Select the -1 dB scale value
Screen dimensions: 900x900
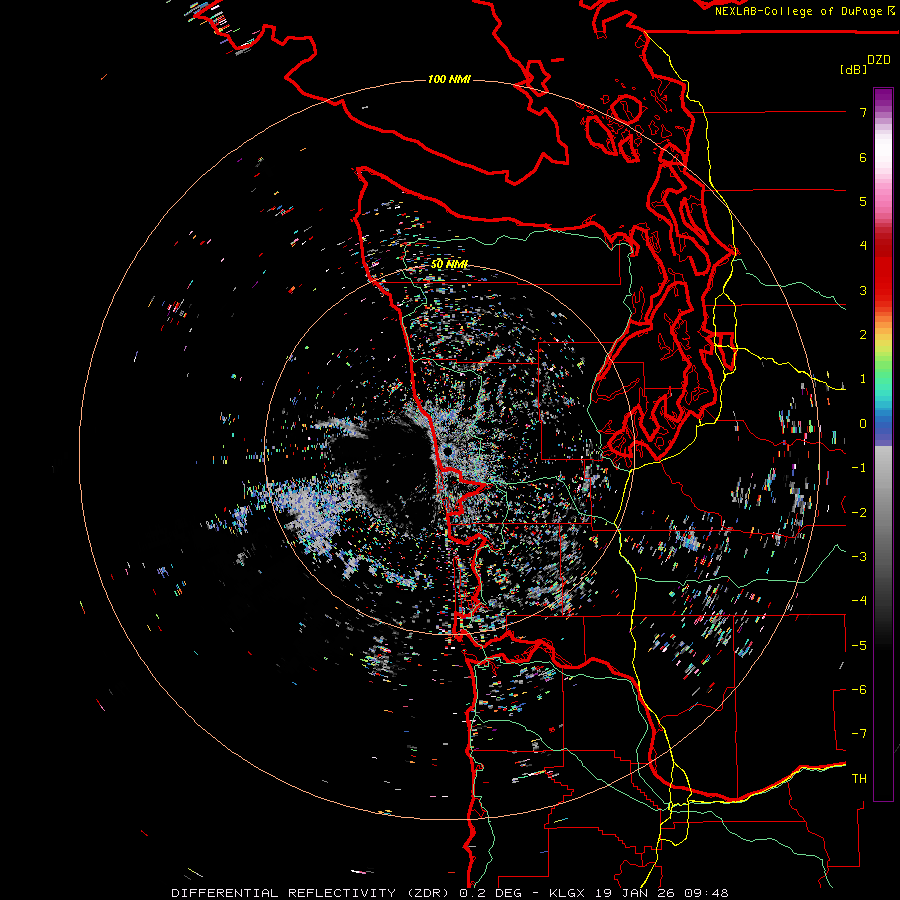coord(859,468)
